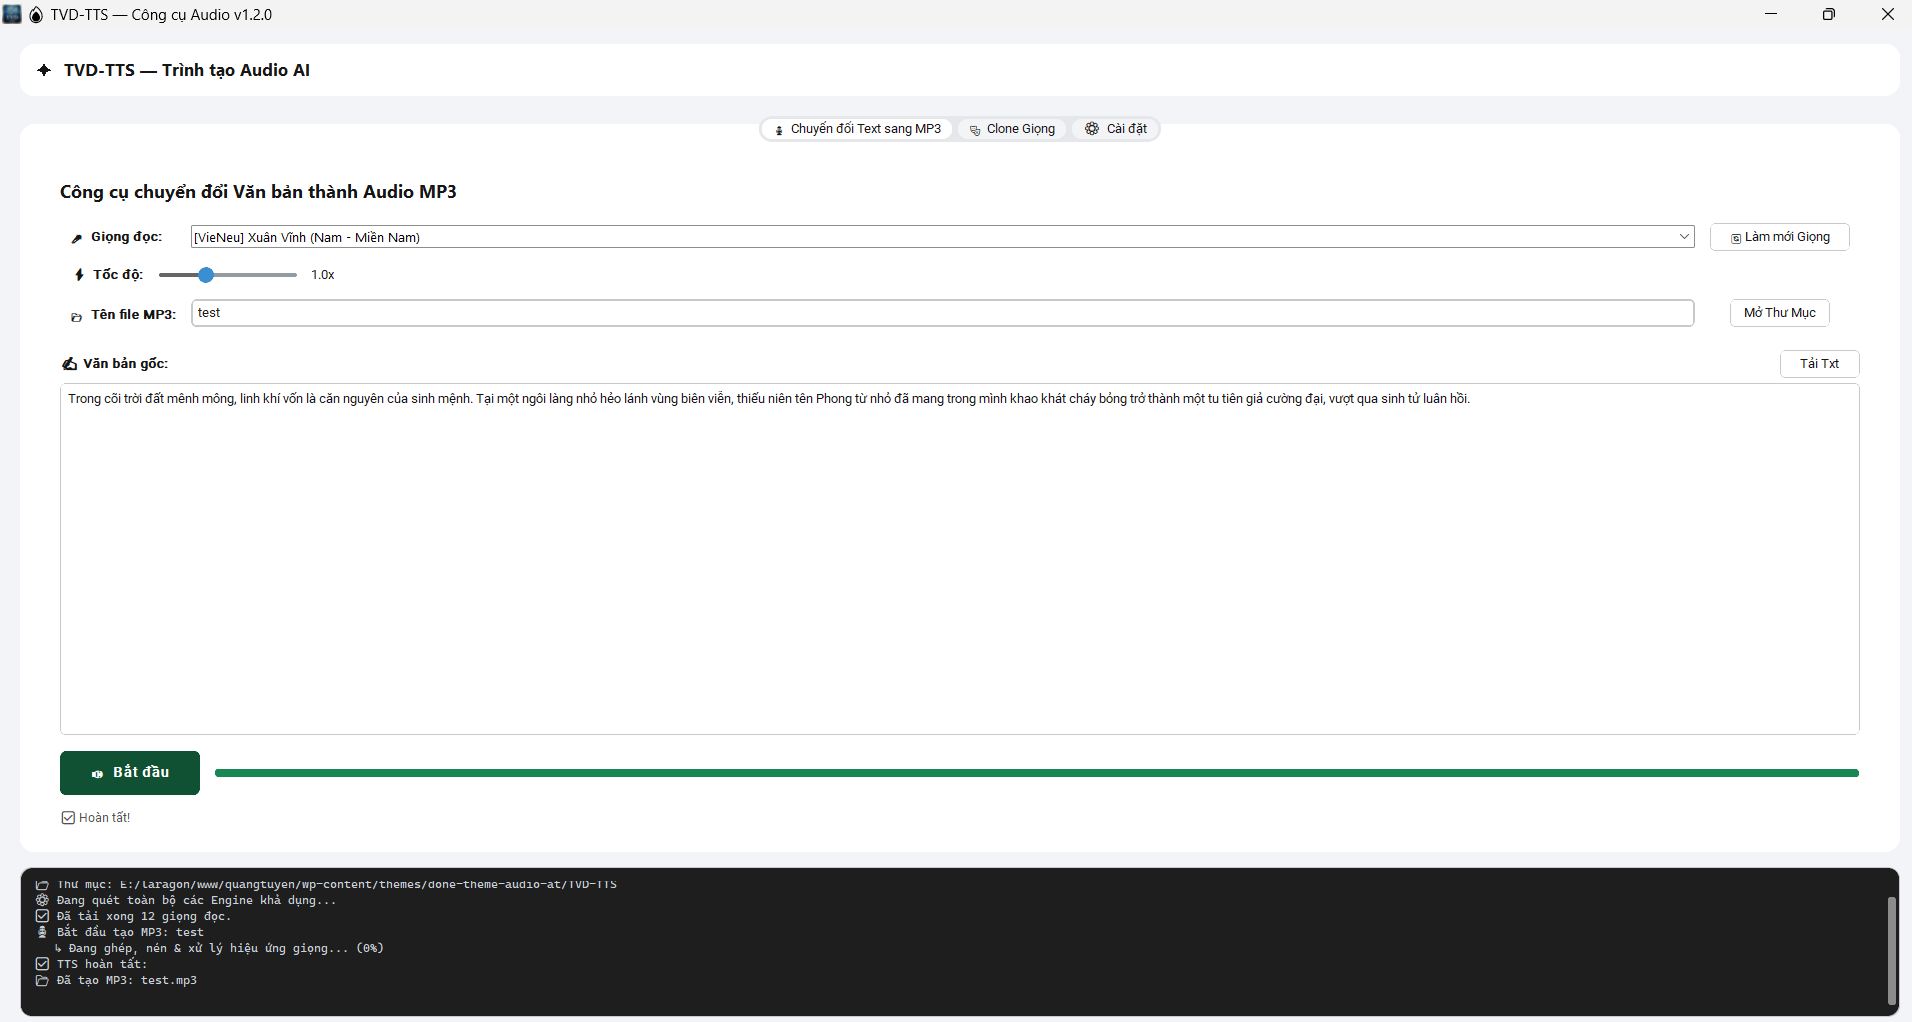Click the Tốc độ speed slider handle

click(x=206, y=275)
